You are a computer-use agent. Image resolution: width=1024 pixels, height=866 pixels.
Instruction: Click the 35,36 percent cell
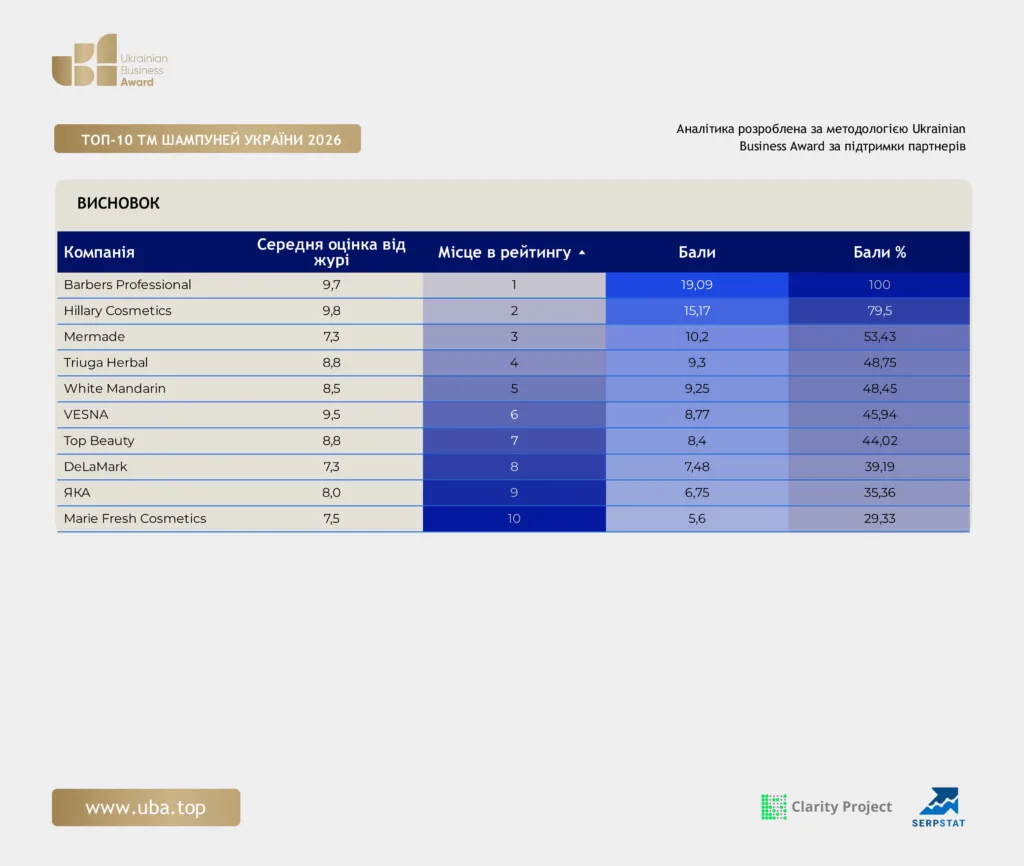[x=879, y=492]
